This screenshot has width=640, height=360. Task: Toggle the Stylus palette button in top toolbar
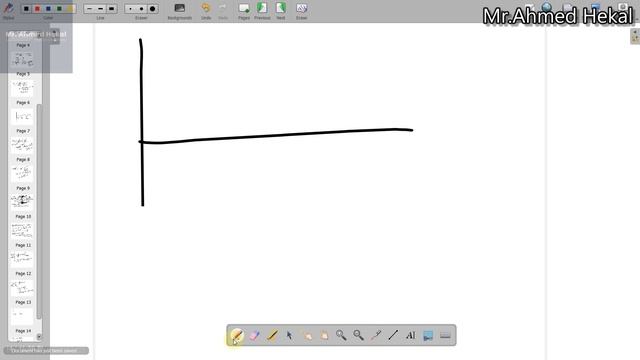point(9,11)
